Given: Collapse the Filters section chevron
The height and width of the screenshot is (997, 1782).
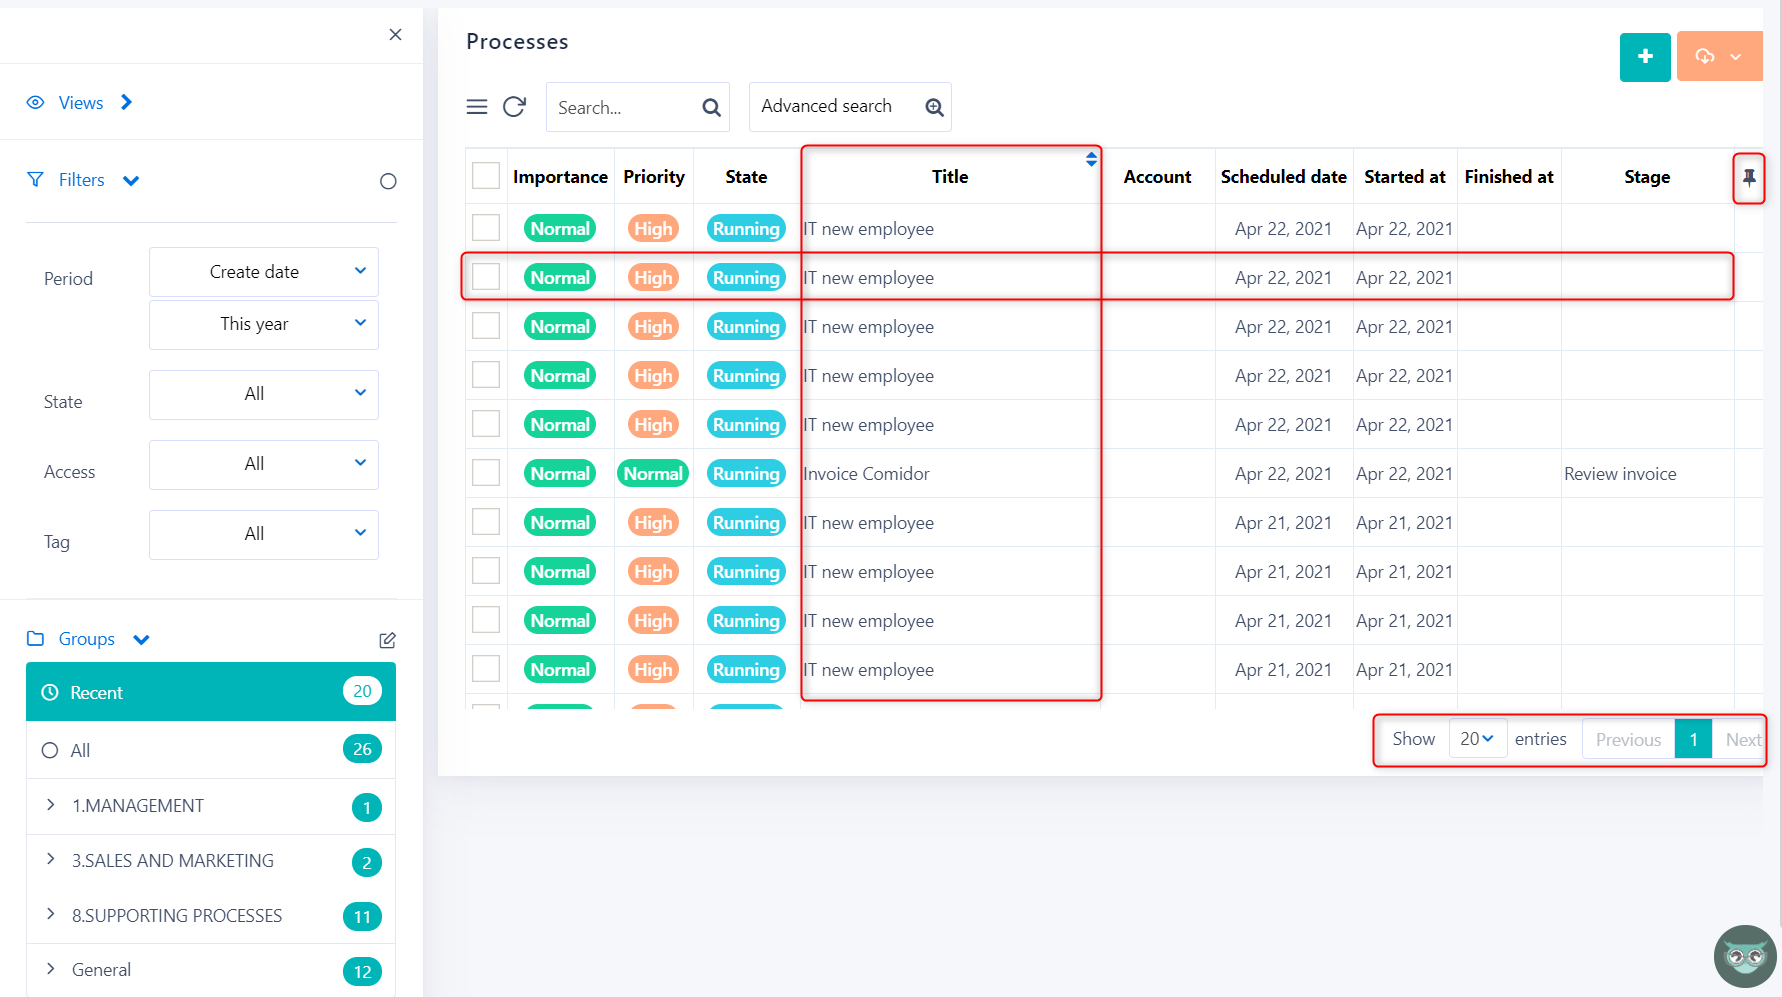Looking at the screenshot, I should point(131,181).
